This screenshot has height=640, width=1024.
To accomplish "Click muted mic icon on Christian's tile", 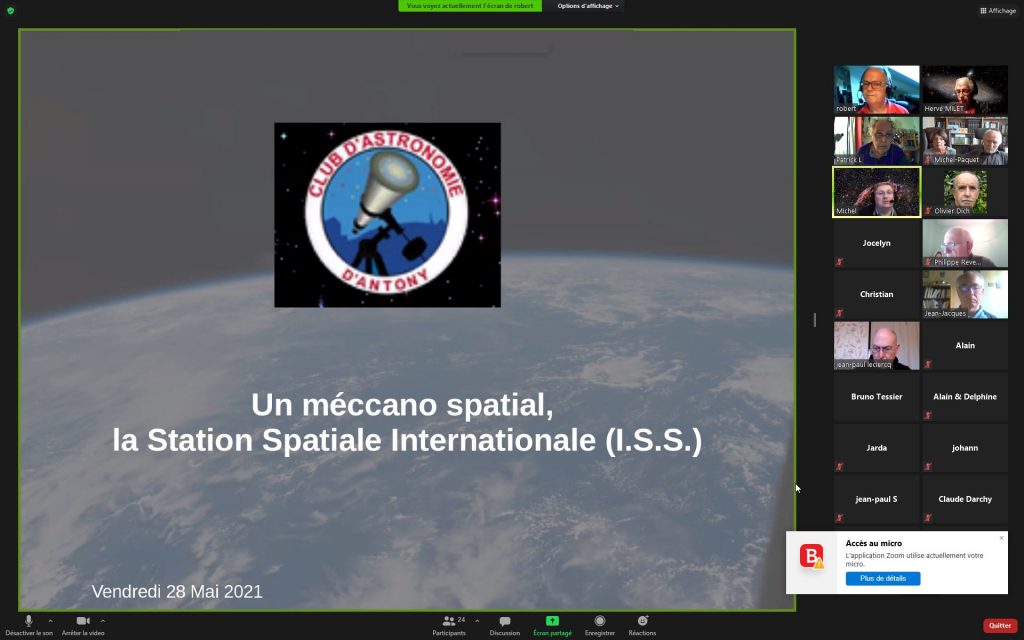I will click(x=839, y=313).
